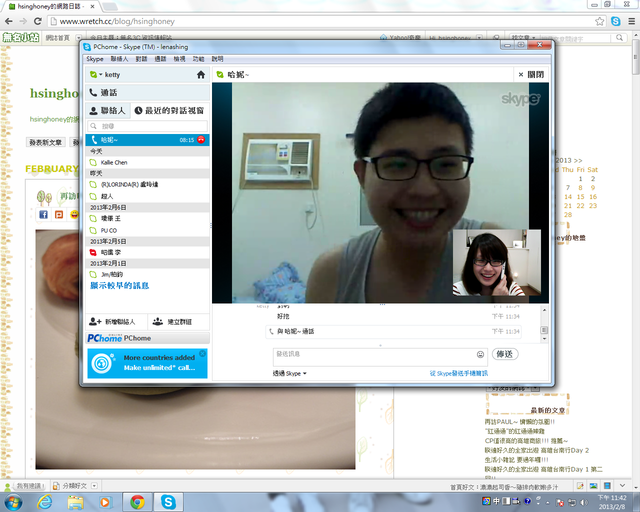Open 顯示較早的訊息 link

tap(120, 285)
